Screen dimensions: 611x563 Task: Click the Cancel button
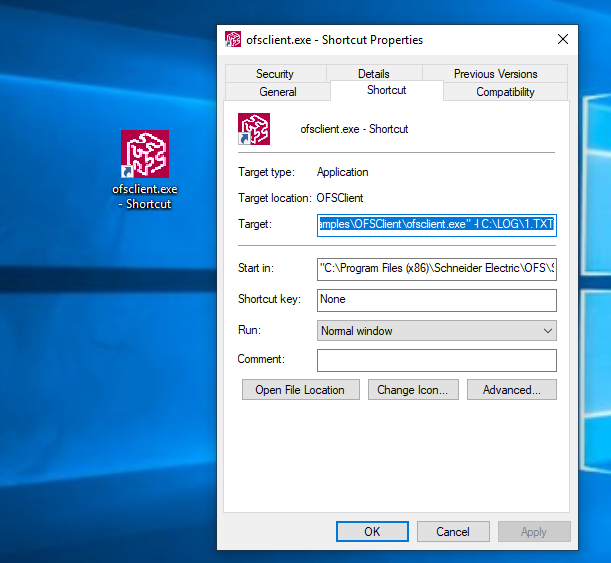tap(453, 531)
